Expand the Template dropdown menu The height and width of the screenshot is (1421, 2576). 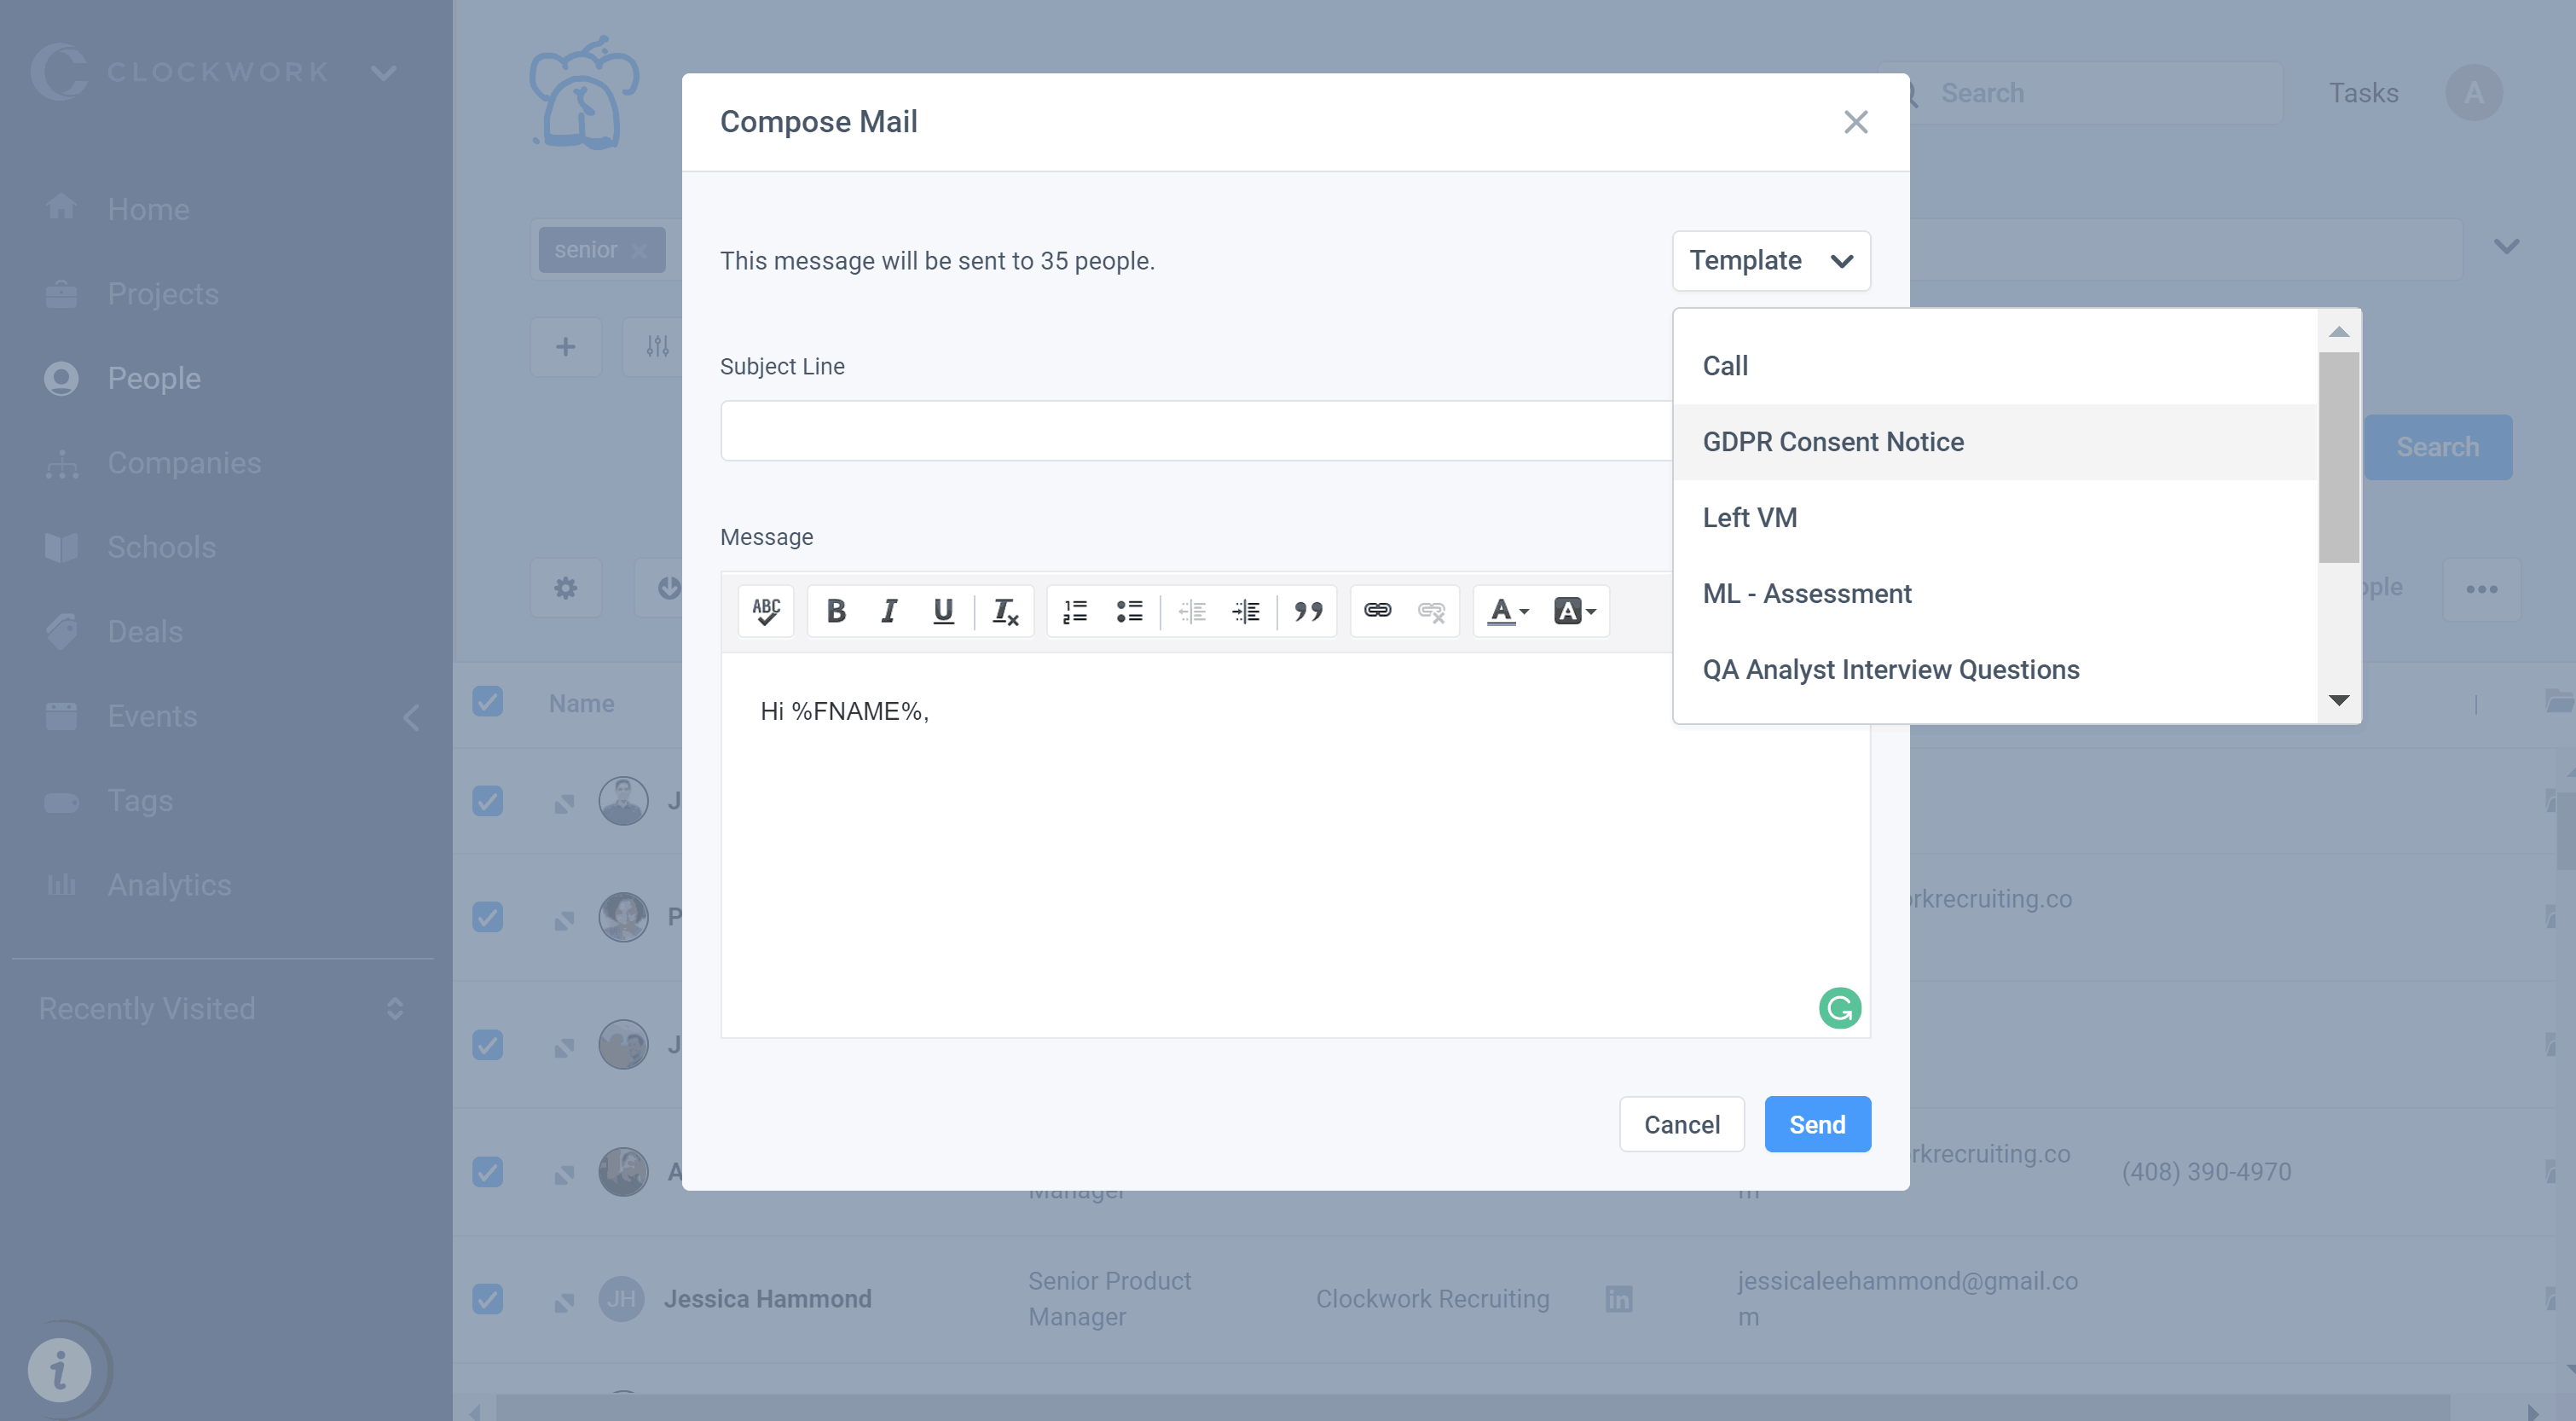[x=1772, y=259]
